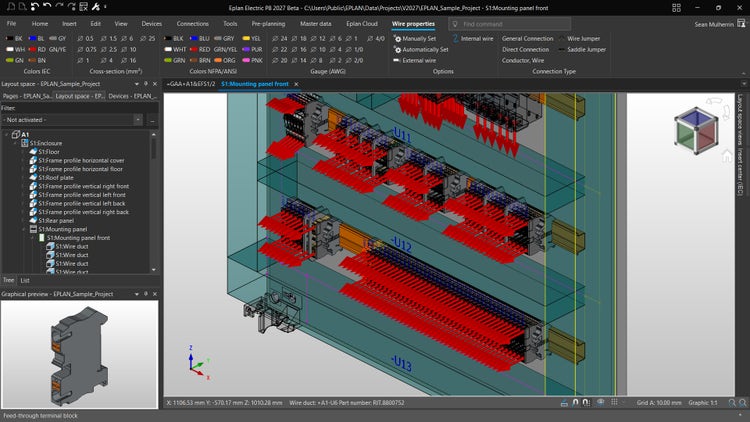This screenshot has height=422, width=750.
Task: Click the 3D view cube
Action: pos(696,130)
